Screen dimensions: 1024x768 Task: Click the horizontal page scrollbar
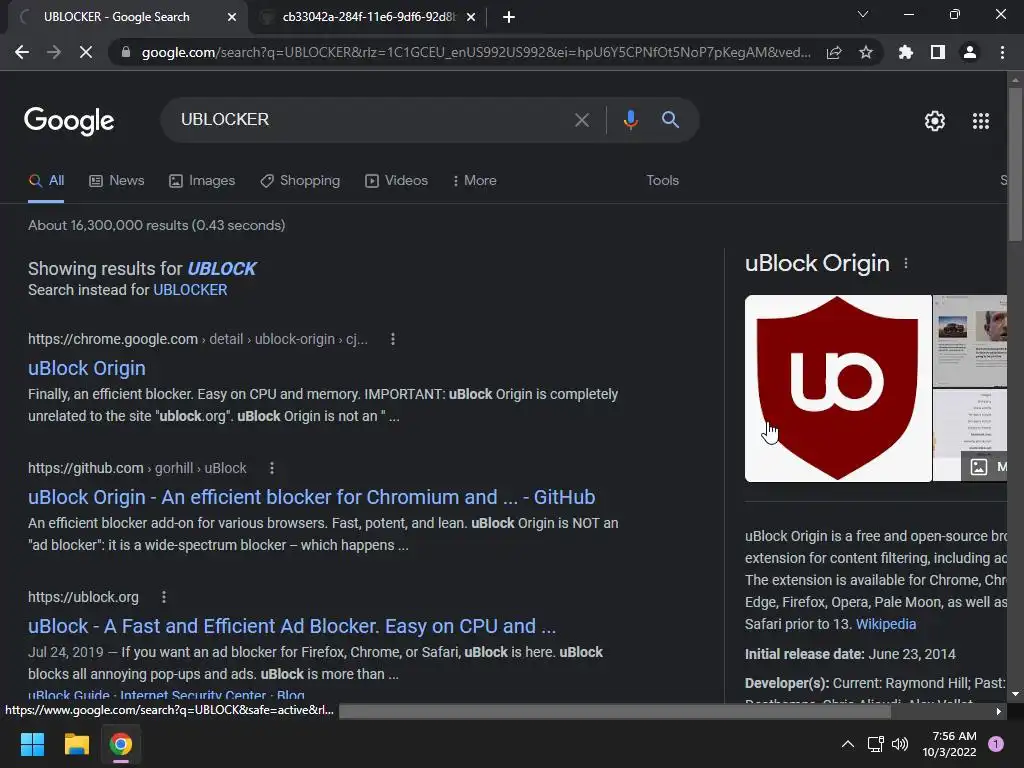point(615,712)
